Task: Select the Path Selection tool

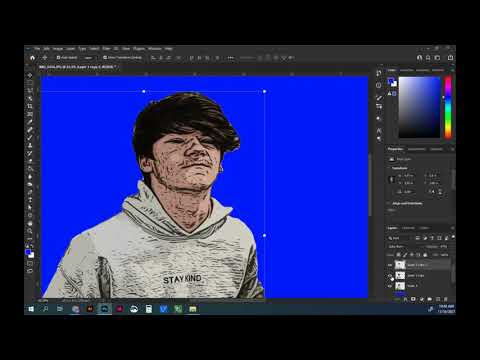Action: point(30,207)
